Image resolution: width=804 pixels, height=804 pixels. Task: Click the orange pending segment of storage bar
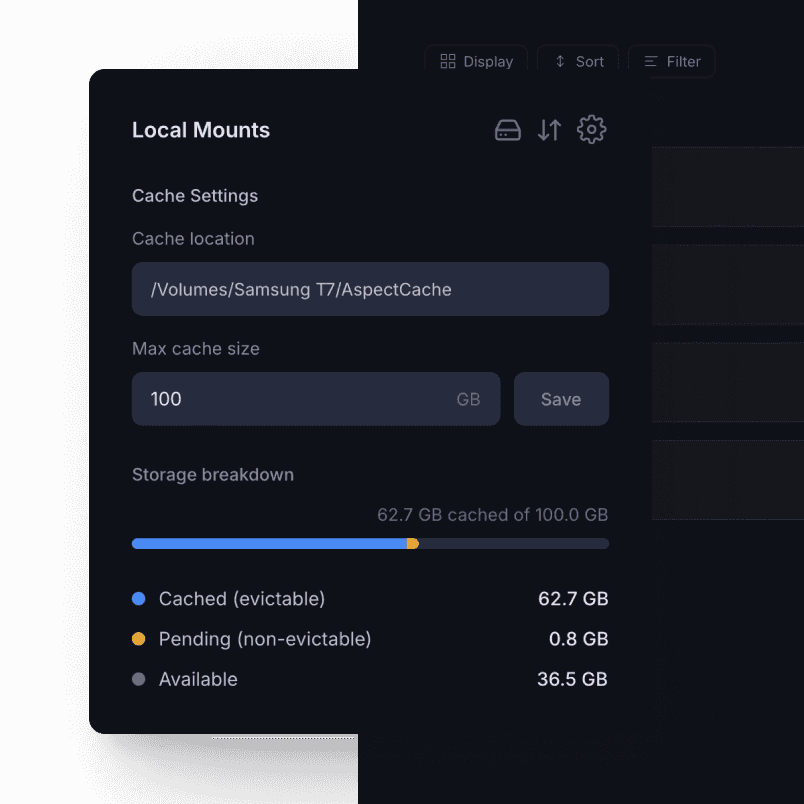[413, 544]
